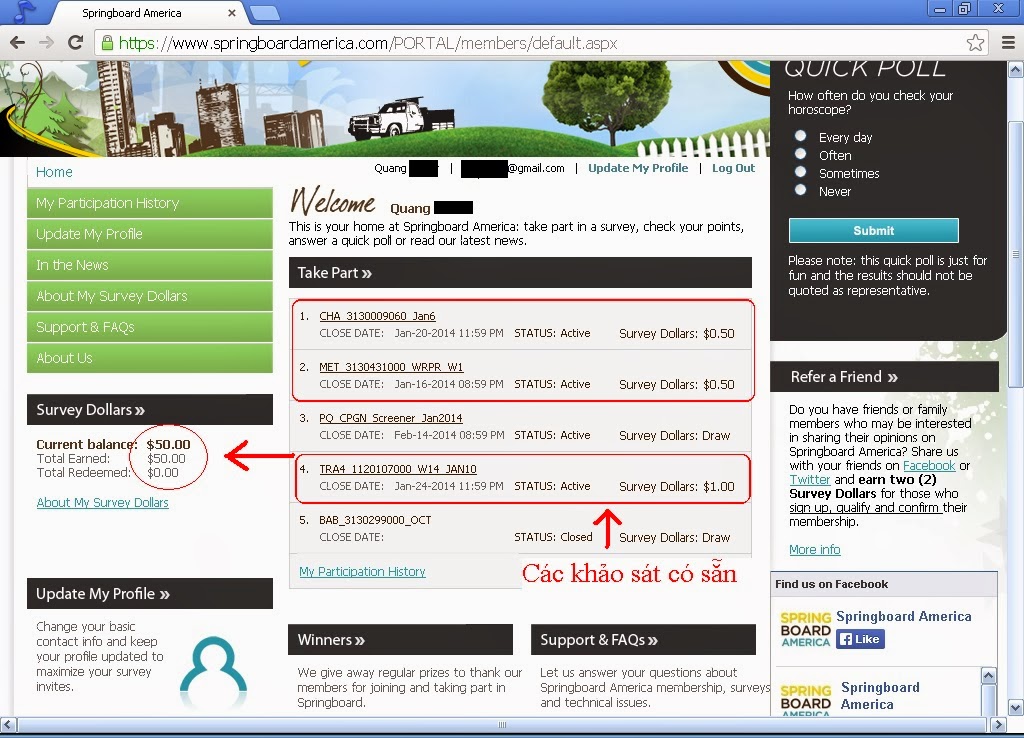This screenshot has width=1024, height=738.
Task: Click the page scrollbar down arrow
Action: [1016, 707]
